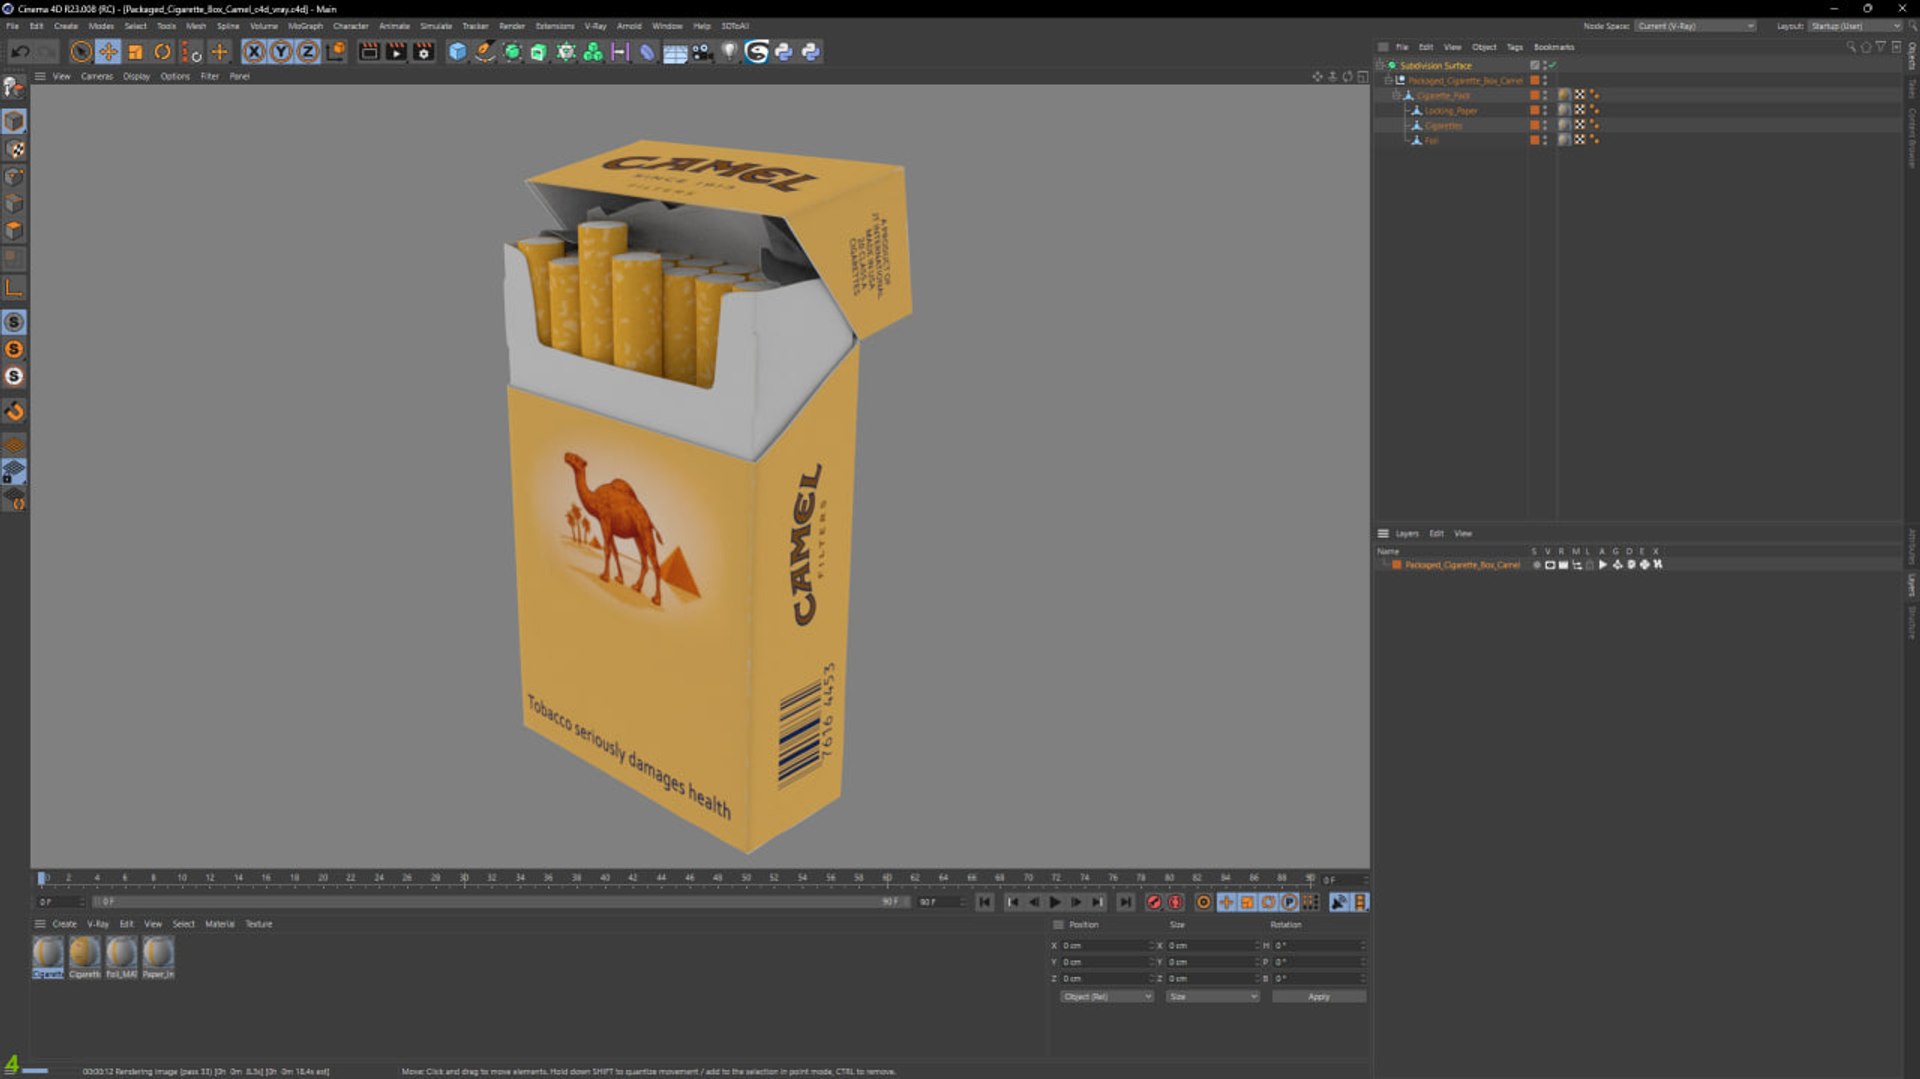Click the Axis mode icon in left palette

[14, 288]
